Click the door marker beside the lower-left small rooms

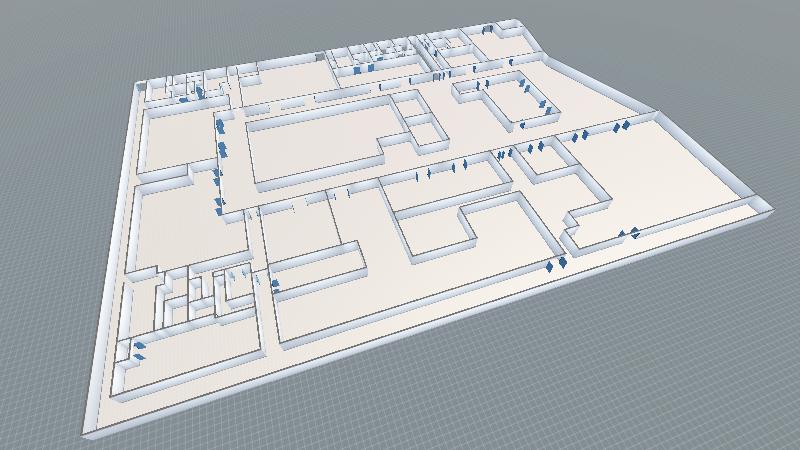[x=274, y=284]
